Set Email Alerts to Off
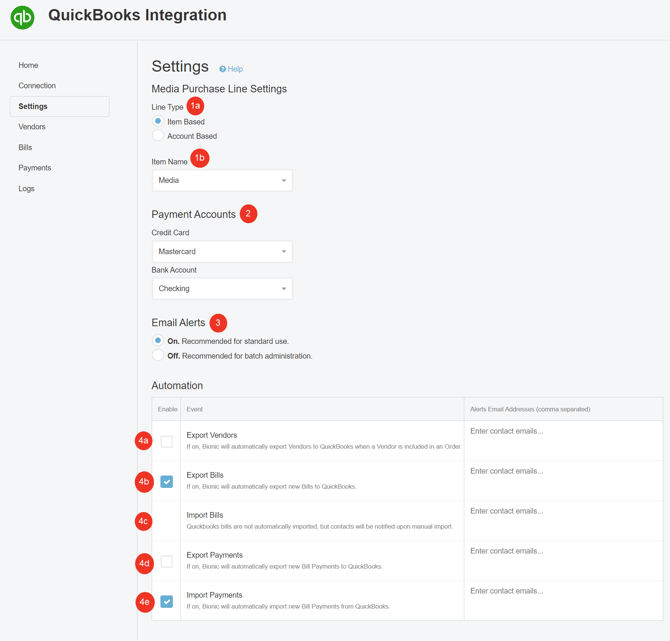The width and height of the screenshot is (670, 641). click(x=158, y=355)
